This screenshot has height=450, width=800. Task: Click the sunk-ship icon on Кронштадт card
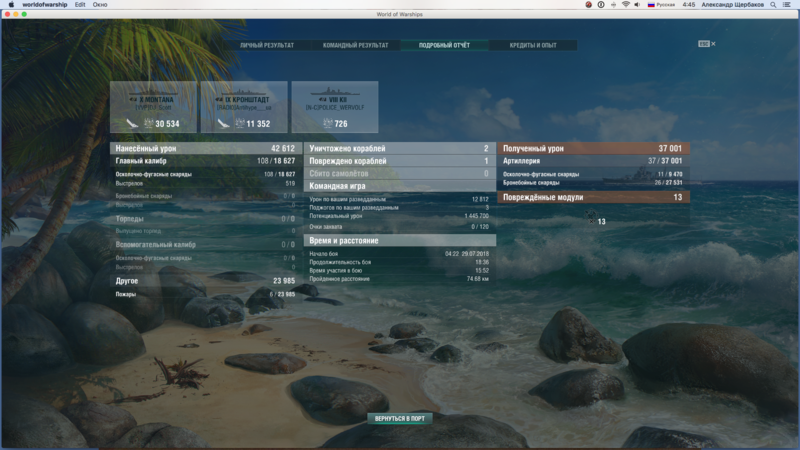(223, 123)
